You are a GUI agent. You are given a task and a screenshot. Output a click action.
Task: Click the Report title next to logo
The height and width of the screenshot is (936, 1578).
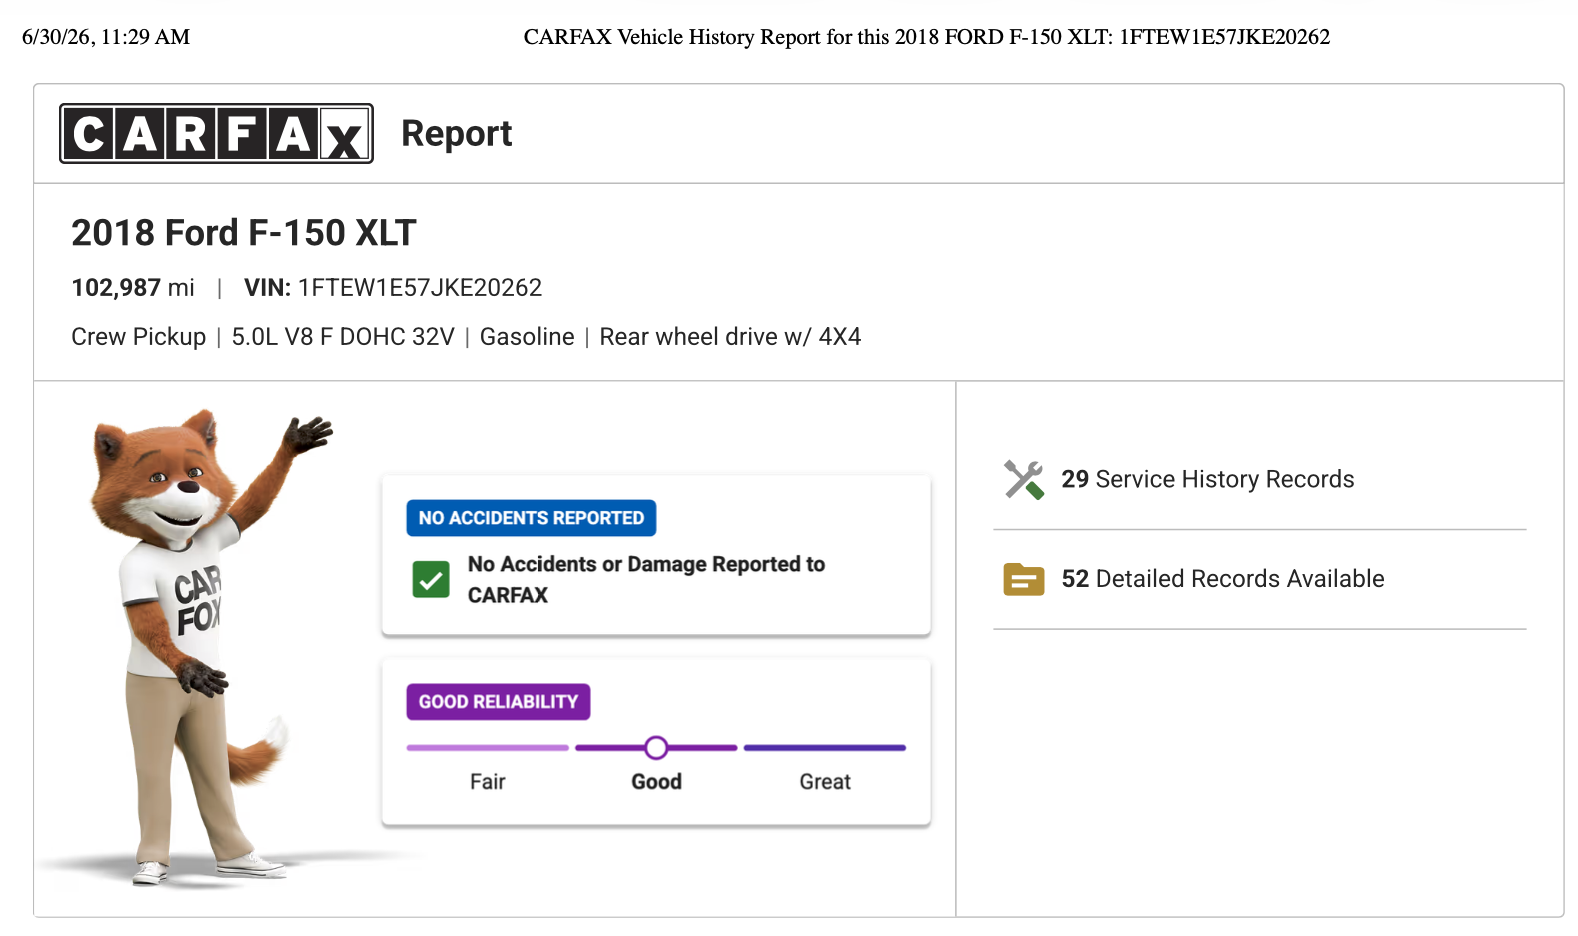(457, 133)
